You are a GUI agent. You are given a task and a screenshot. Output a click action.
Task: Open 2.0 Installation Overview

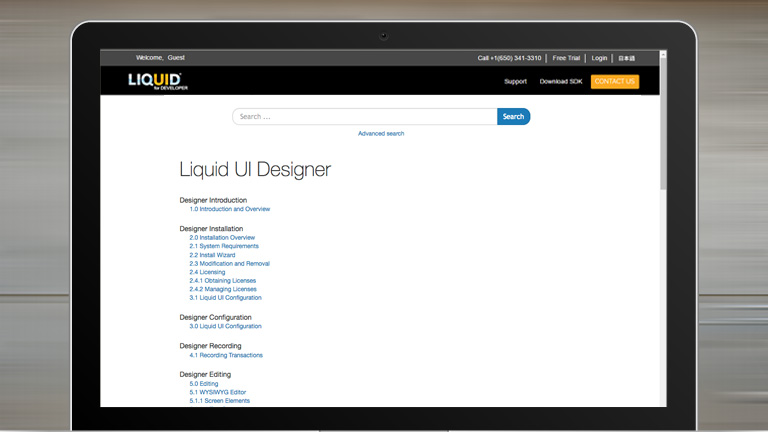click(x=222, y=237)
